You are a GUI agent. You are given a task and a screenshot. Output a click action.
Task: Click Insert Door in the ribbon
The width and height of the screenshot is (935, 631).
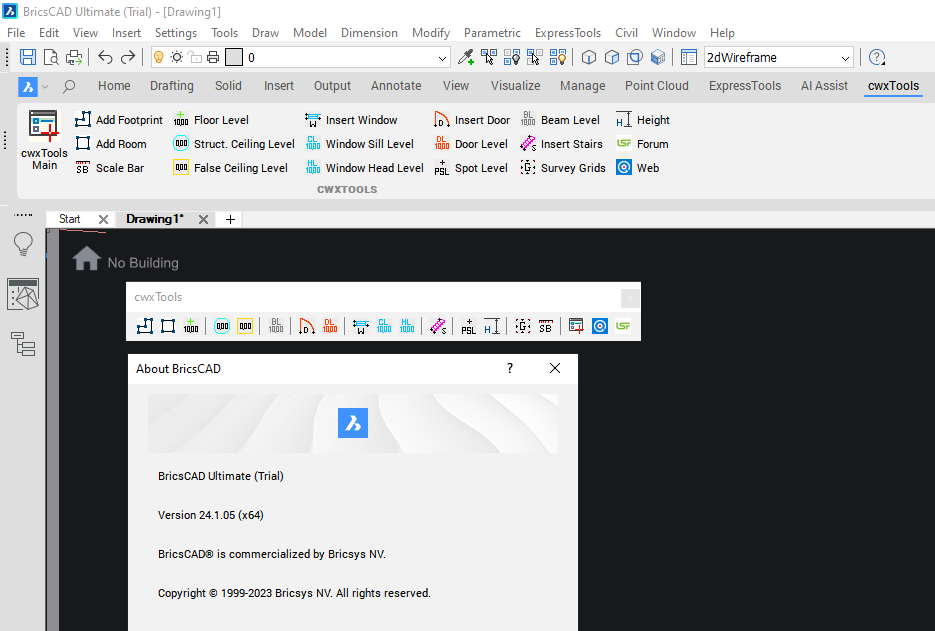coord(472,120)
